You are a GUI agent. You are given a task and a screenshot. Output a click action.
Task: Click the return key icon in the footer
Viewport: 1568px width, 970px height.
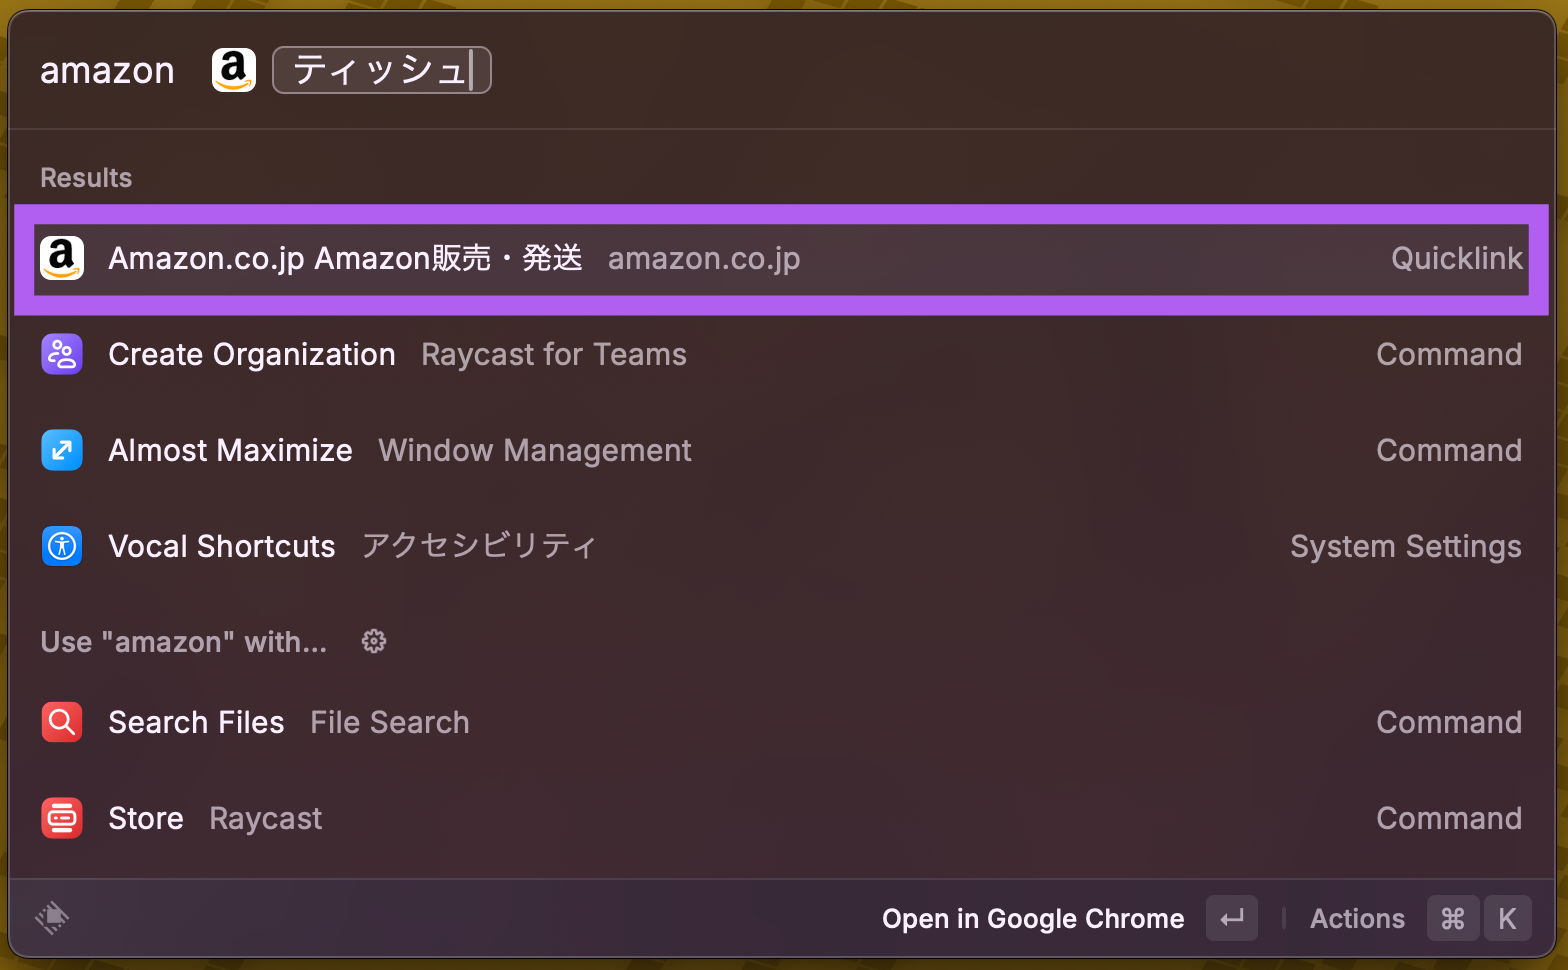pos(1232,918)
